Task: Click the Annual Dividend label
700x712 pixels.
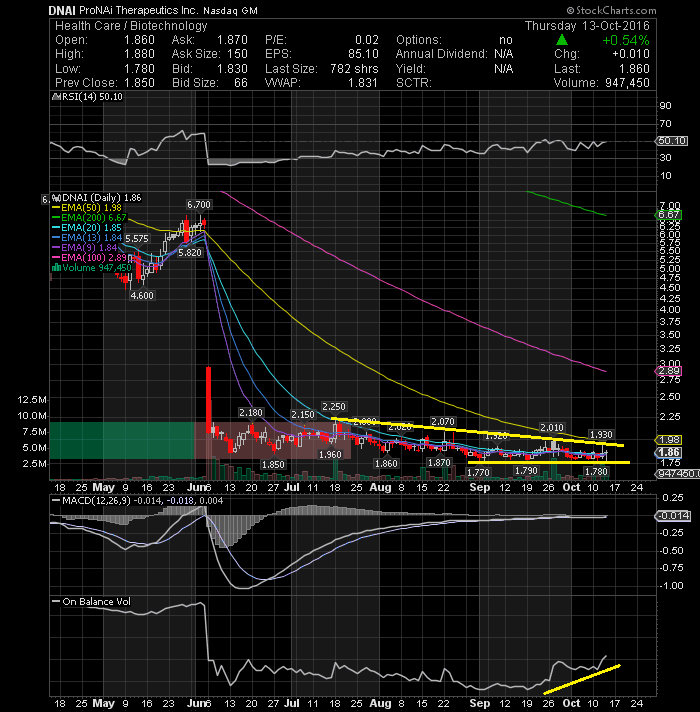Action: coord(442,54)
